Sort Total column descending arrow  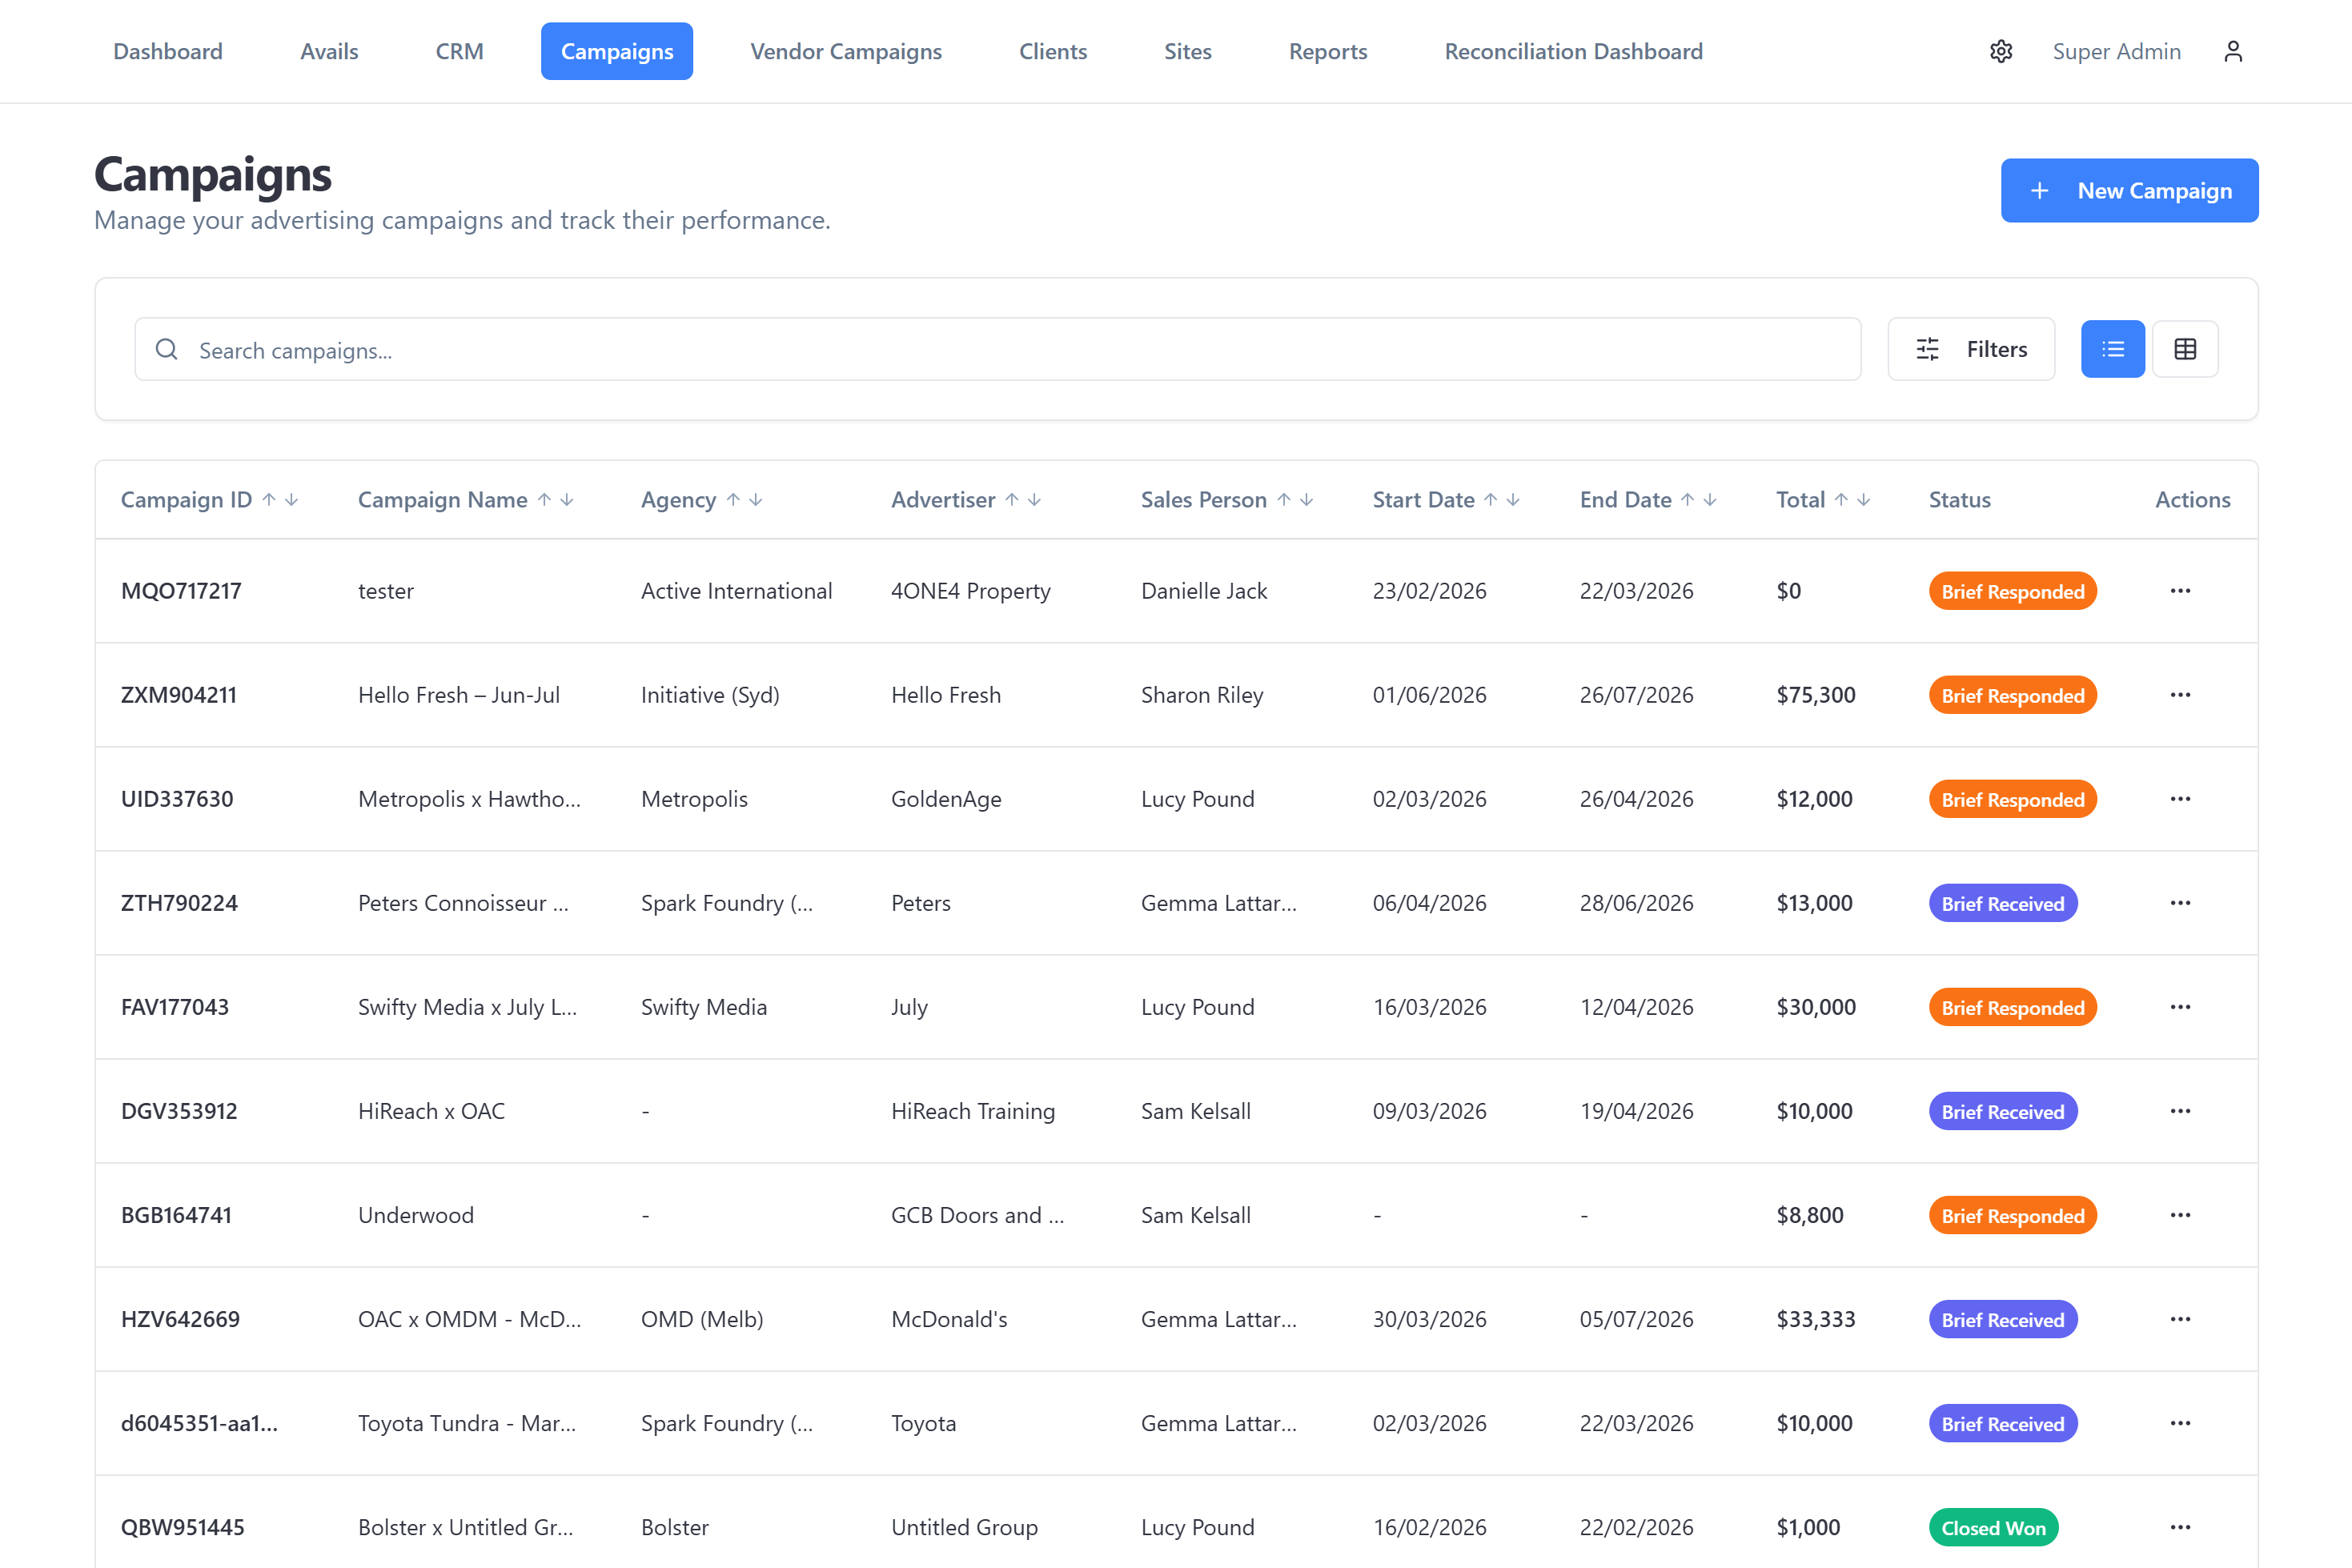click(x=1864, y=500)
